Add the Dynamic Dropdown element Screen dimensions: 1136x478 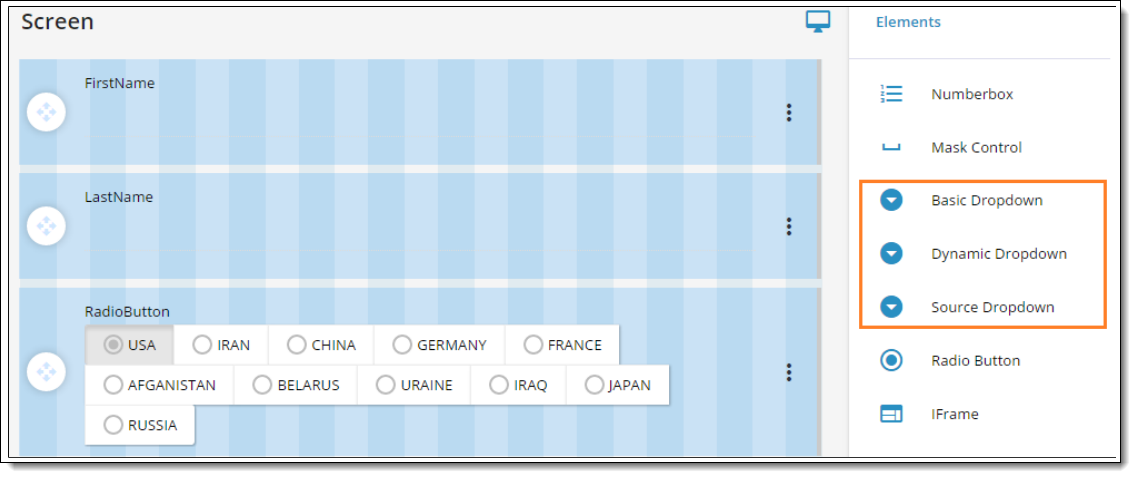coord(998,254)
